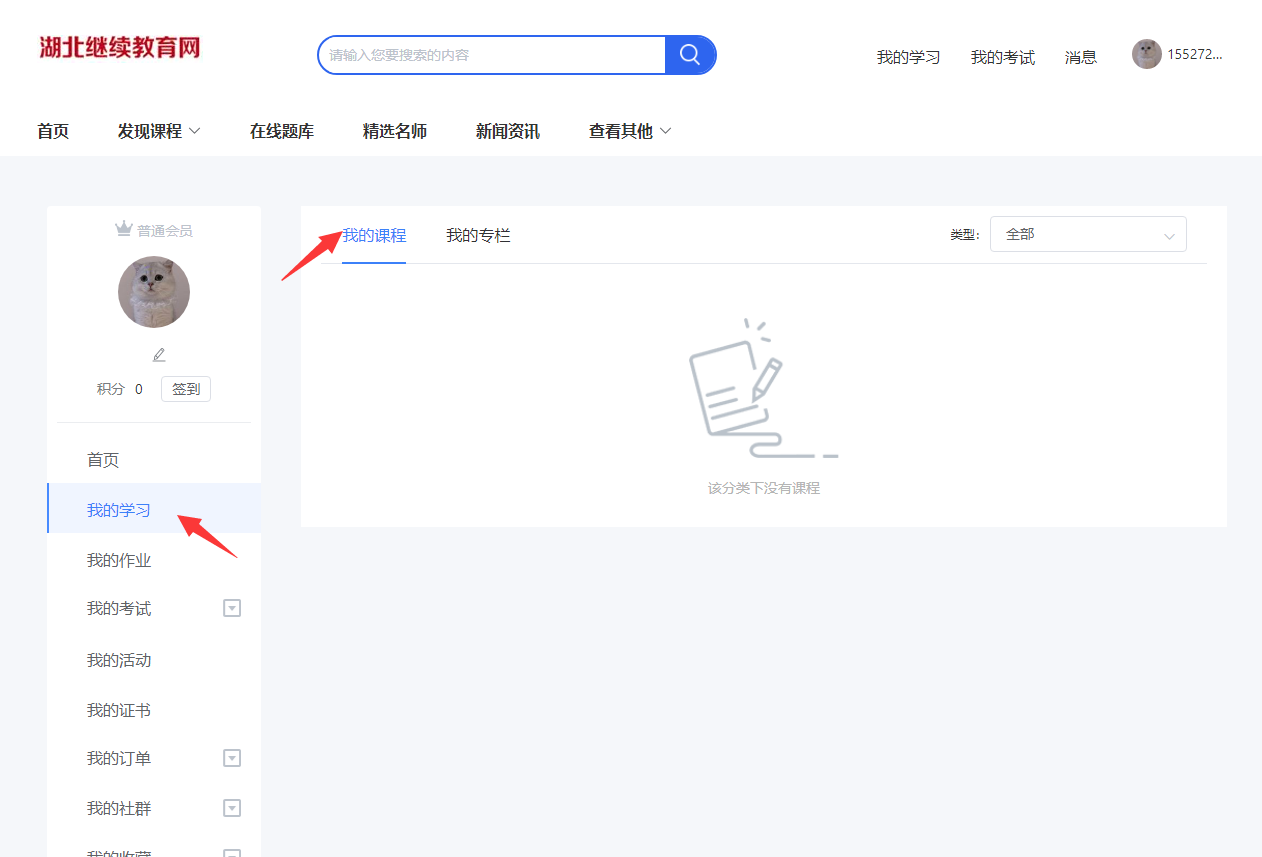The height and width of the screenshot is (857, 1262).
Task: Click the search magnifier icon
Action: click(x=689, y=55)
